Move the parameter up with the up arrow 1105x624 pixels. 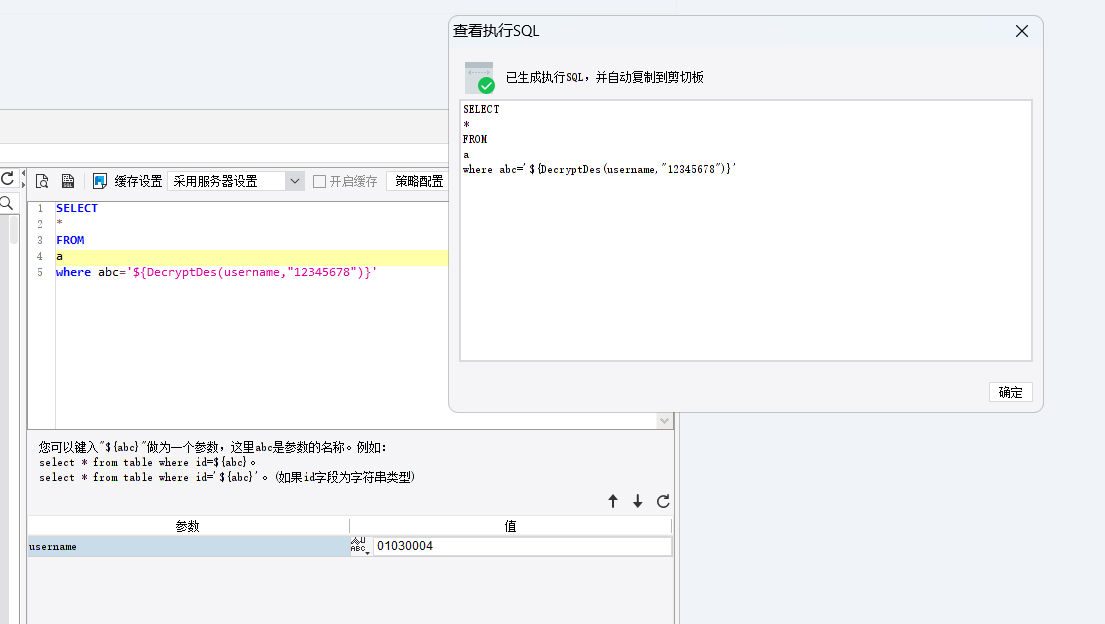(612, 501)
